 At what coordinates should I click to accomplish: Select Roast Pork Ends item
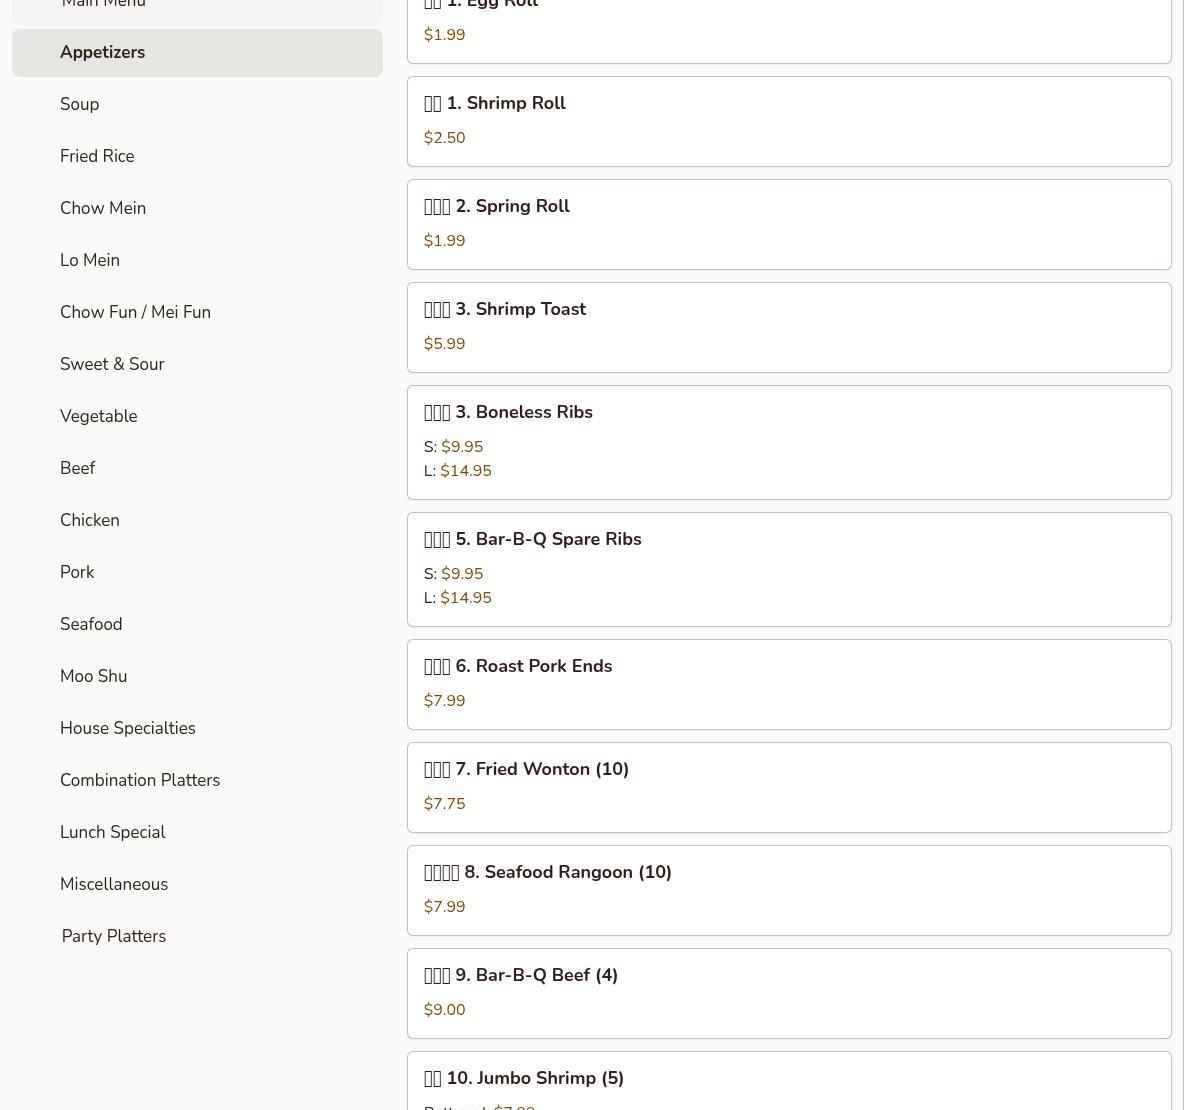coord(788,684)
